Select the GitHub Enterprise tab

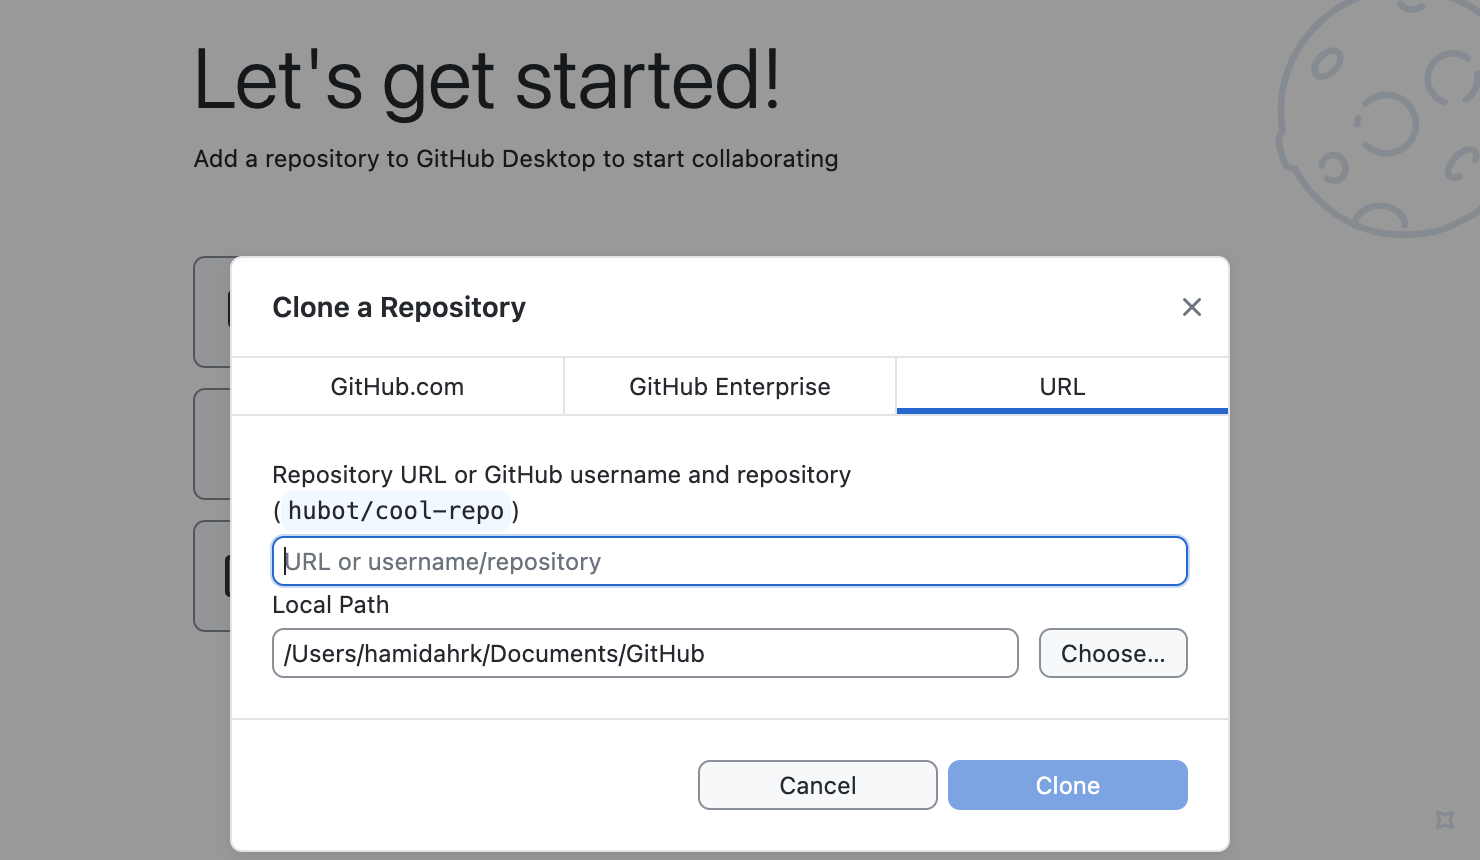point(729,386)
